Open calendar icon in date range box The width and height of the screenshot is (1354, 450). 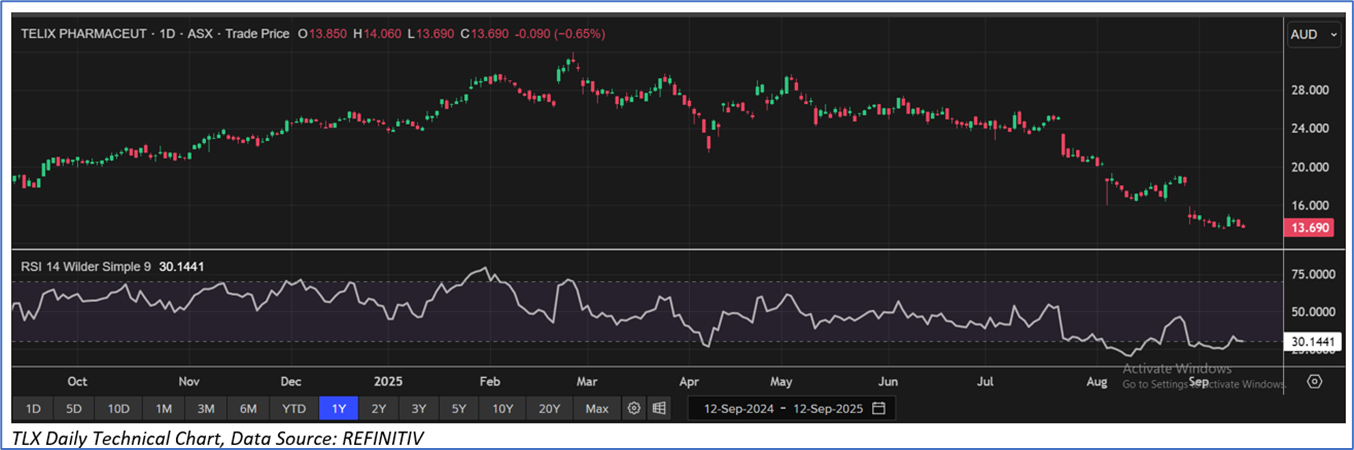[x=878, y=408]
